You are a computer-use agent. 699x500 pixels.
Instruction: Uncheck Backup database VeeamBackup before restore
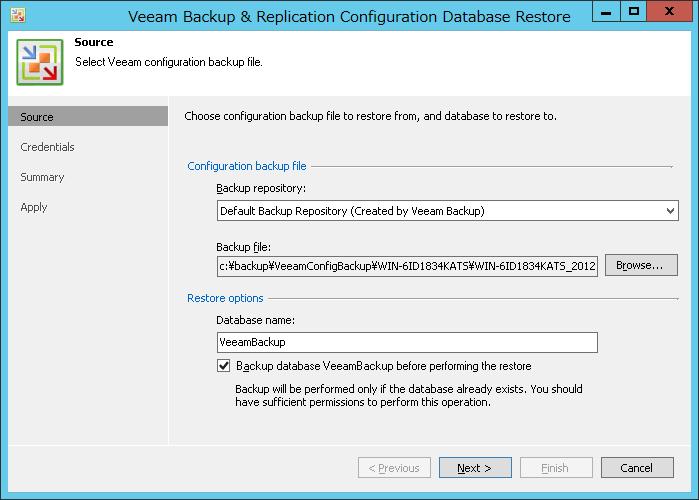pyautogui.click(x=224, y=366)
